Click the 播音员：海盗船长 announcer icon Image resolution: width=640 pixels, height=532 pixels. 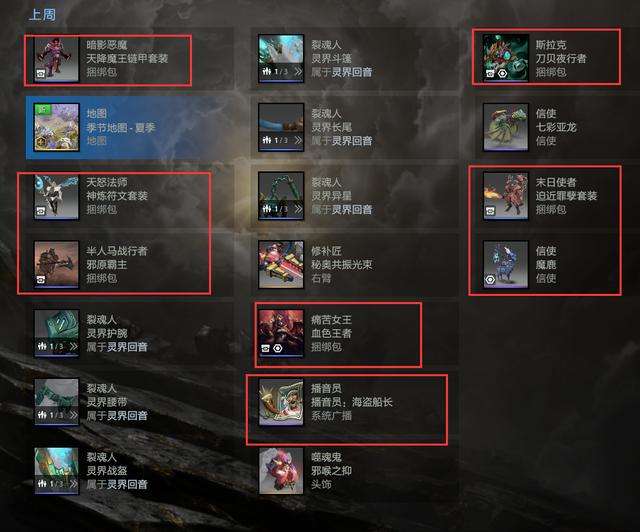click(281, 402)
